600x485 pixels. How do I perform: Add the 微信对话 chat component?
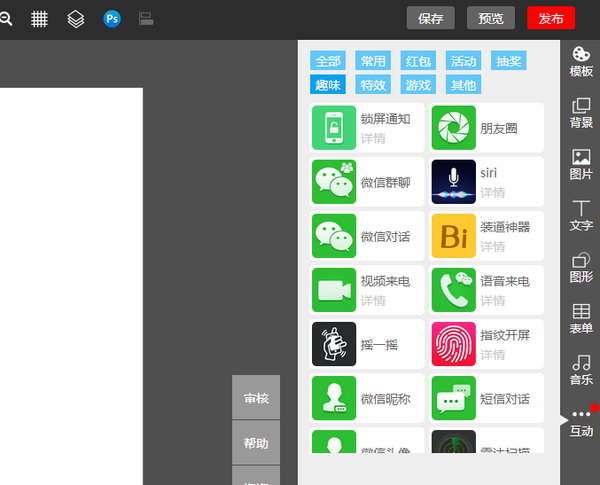point(367,236)
